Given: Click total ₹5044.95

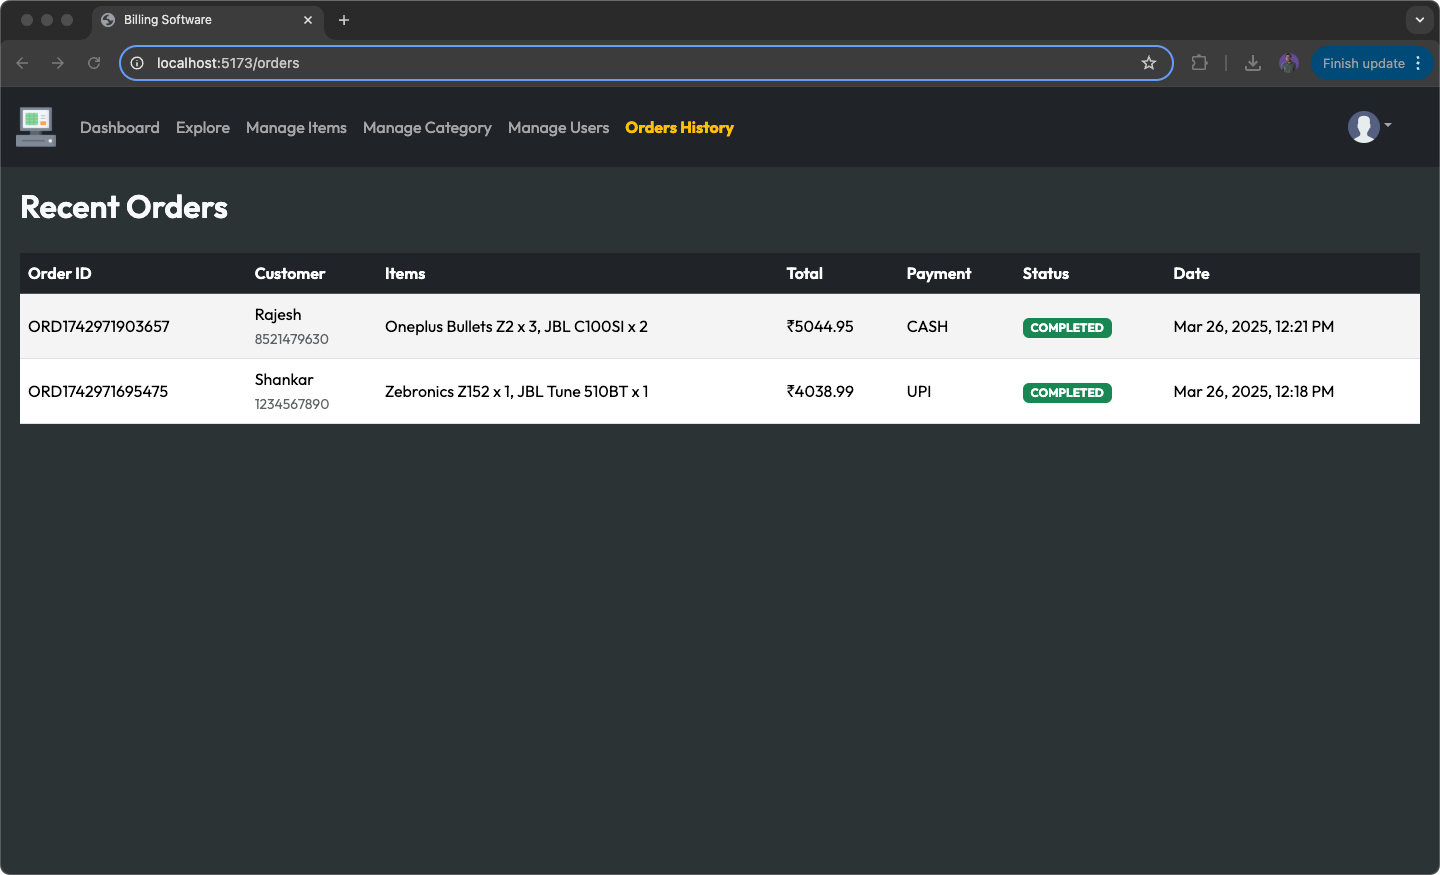Looking at the screenshot, I should pos(820,327).
